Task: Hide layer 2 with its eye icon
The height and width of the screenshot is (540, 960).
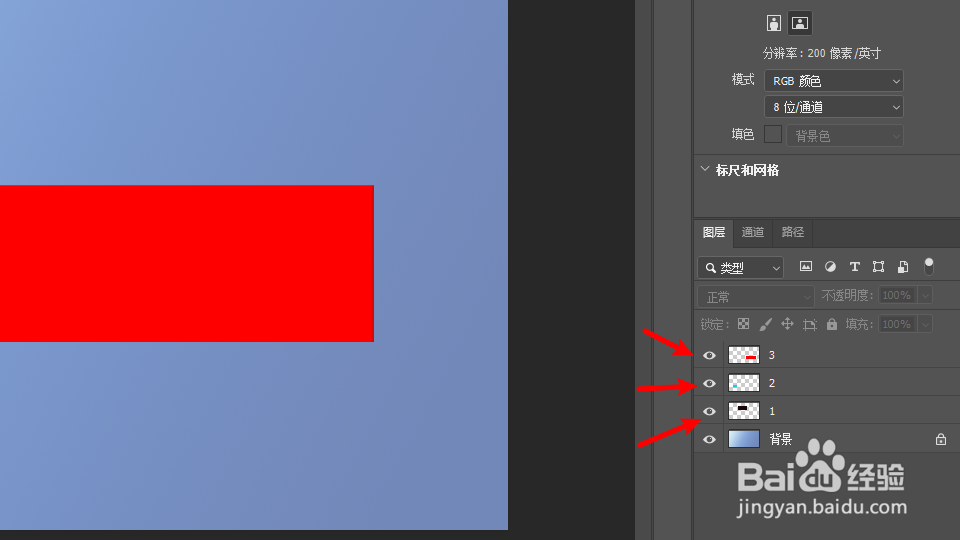Action: 709,383
